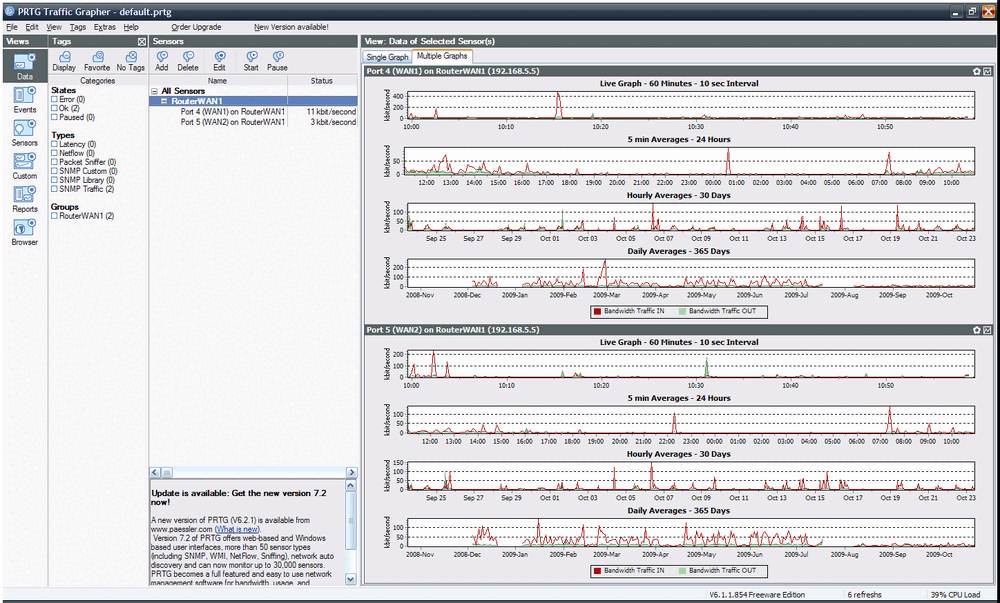Click the Categories header in Tags panel

point(98,81)
